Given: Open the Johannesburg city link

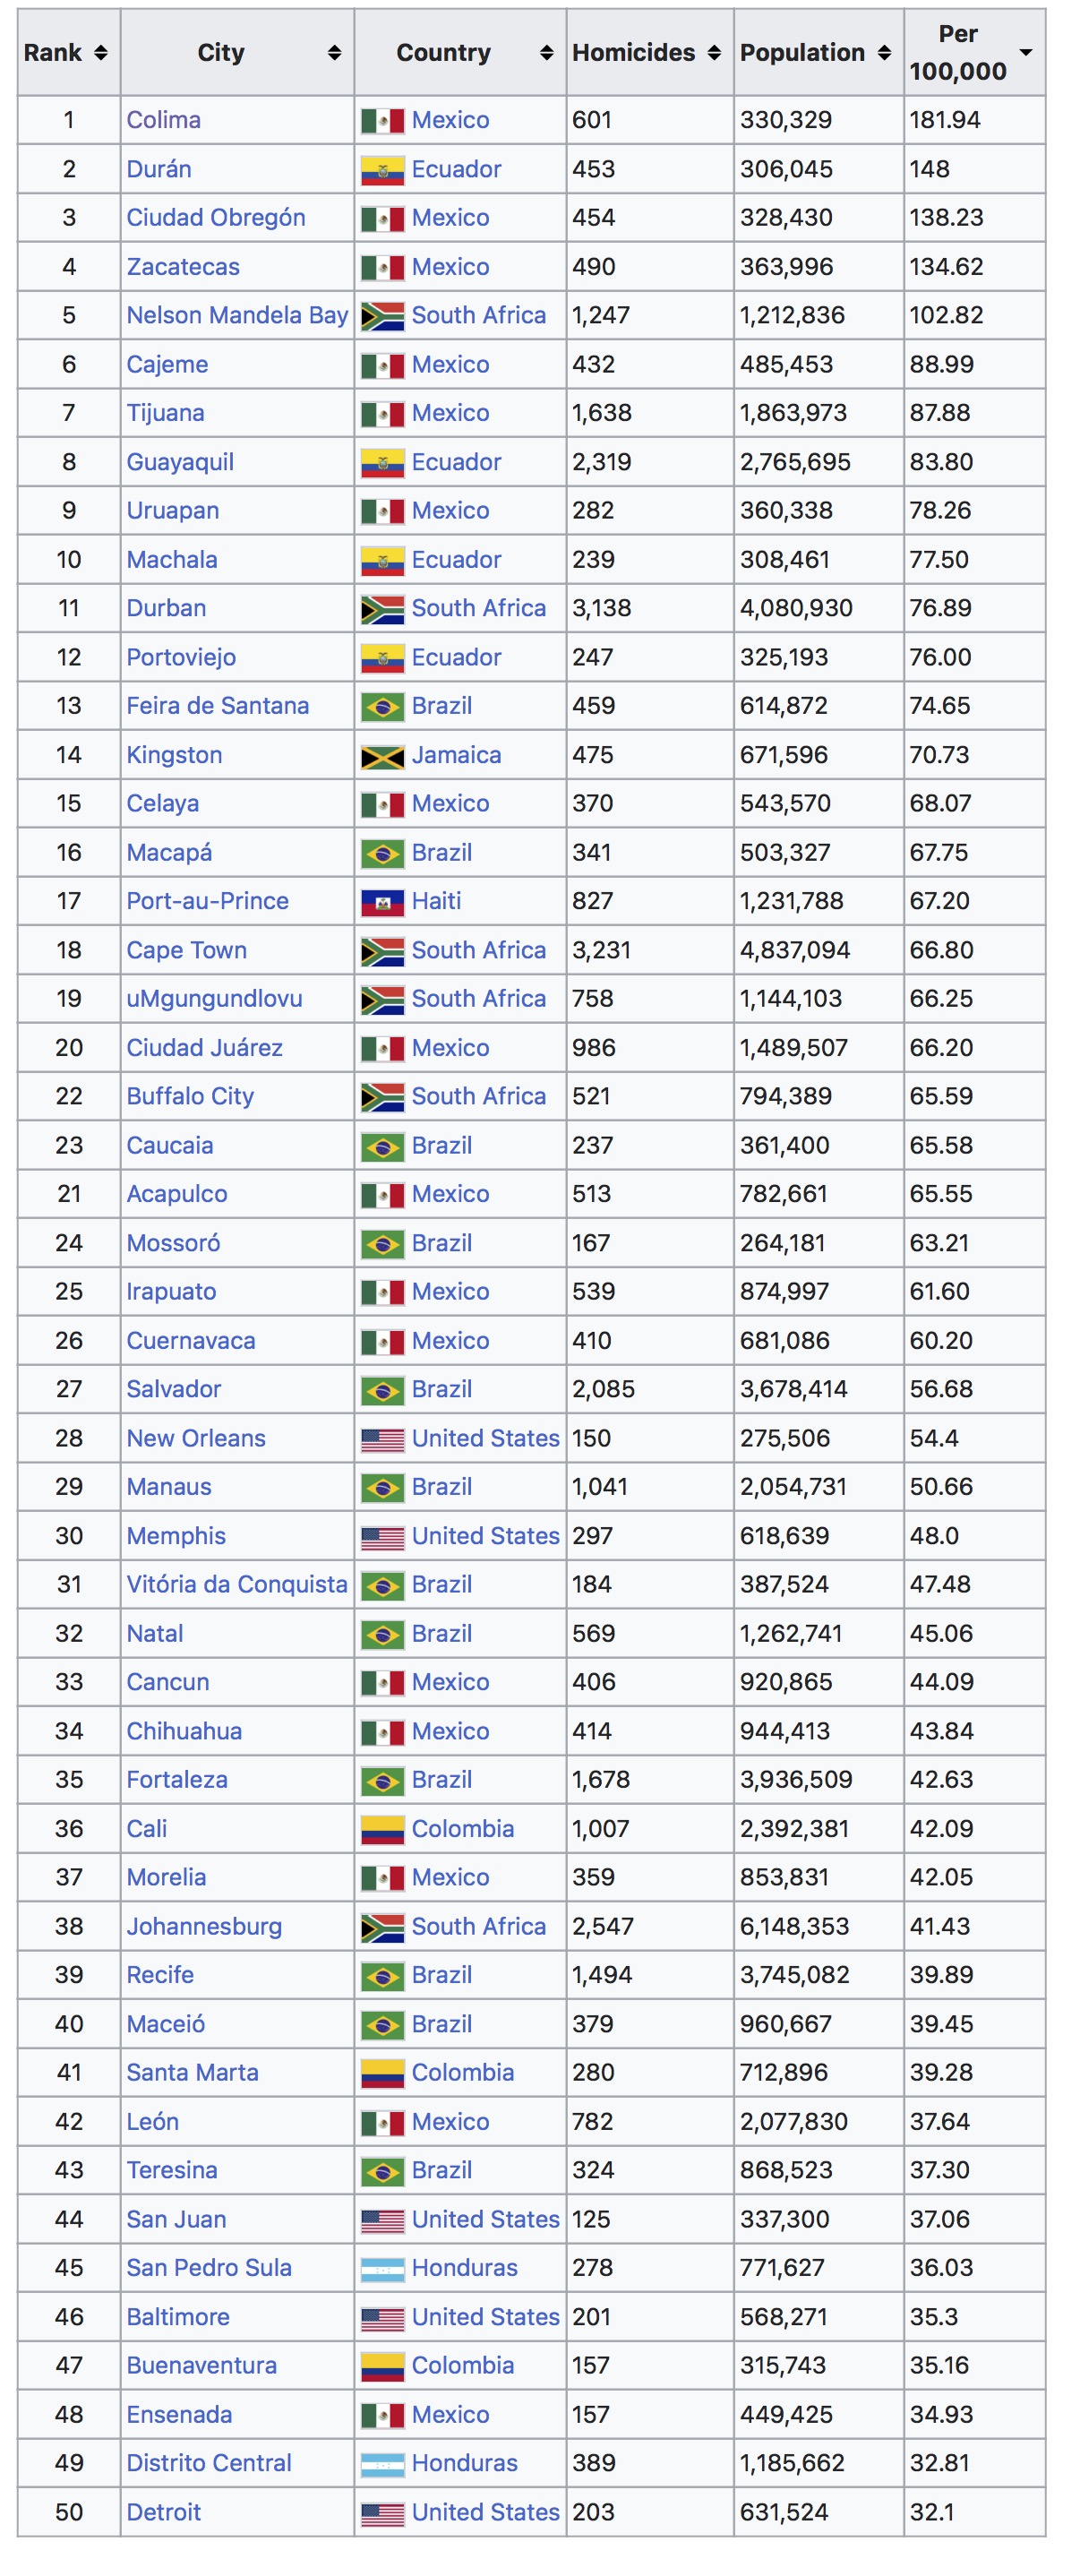Looking at the screenshot, I should (x=204, y=1926).
